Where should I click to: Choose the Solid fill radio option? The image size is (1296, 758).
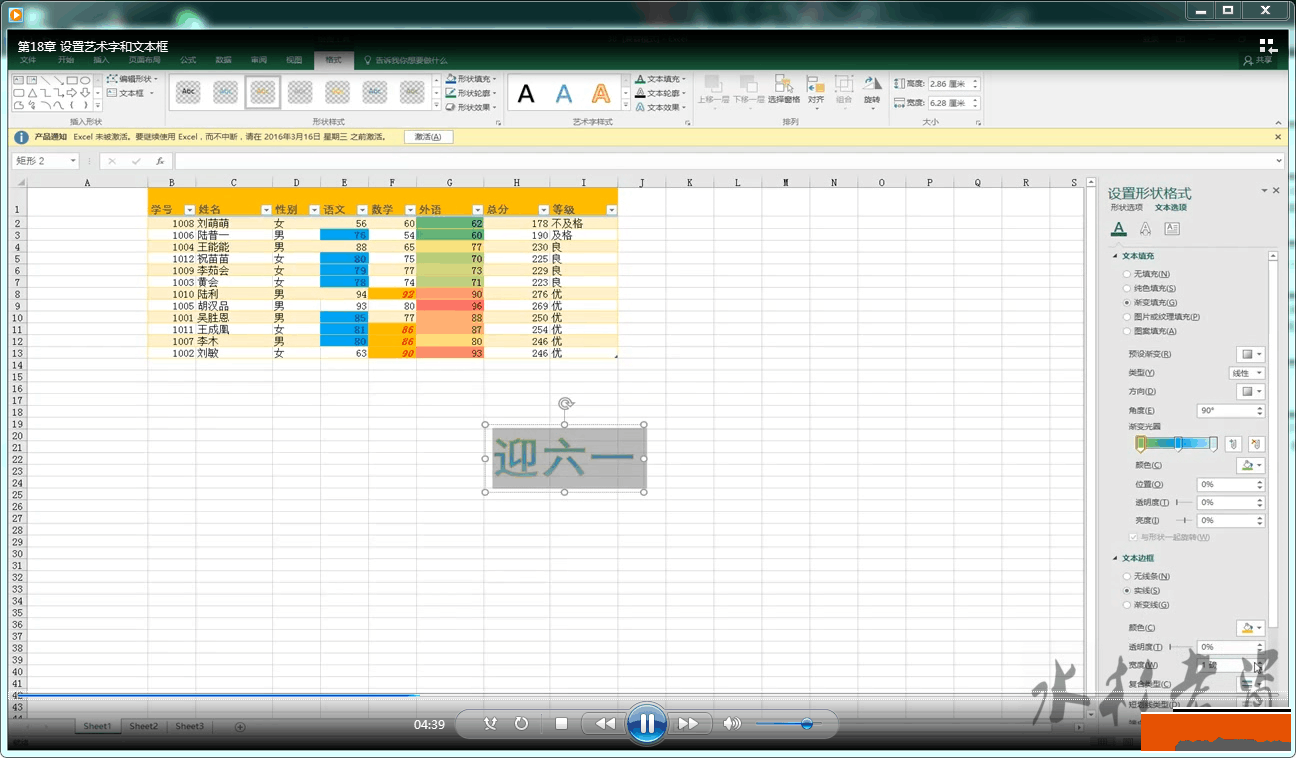(1128, 288)
